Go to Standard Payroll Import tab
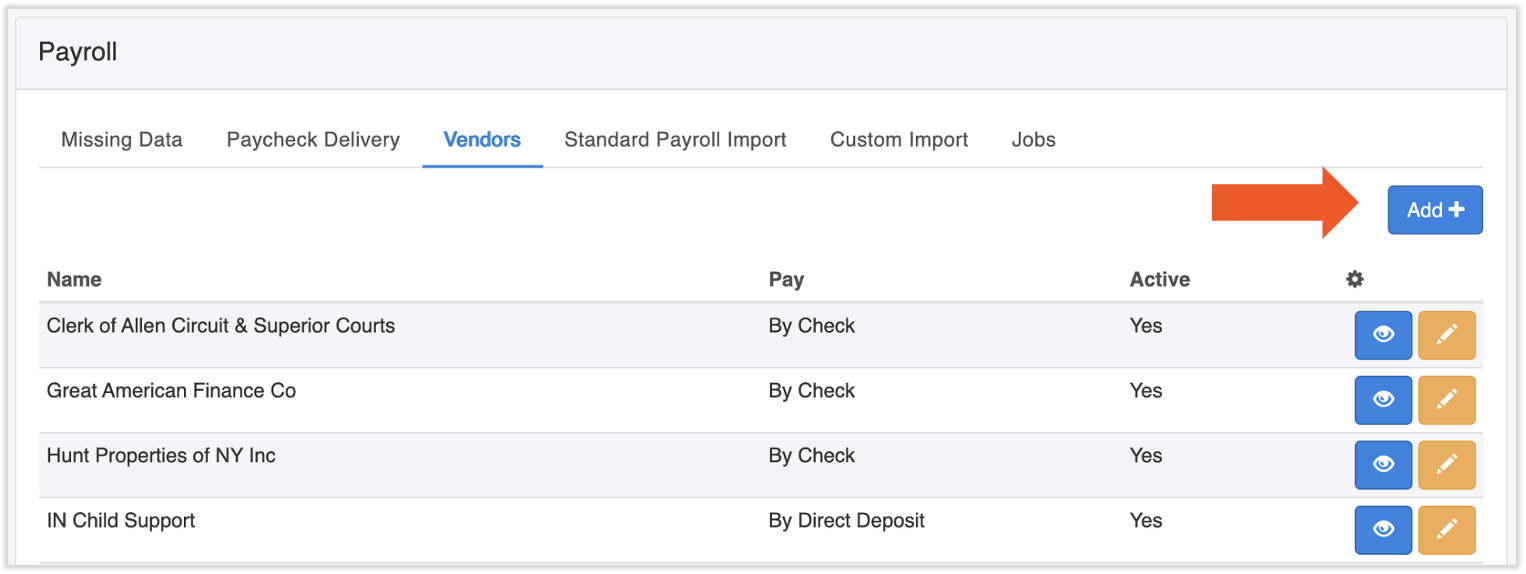The image size is (1526, 574). (675, 140)
